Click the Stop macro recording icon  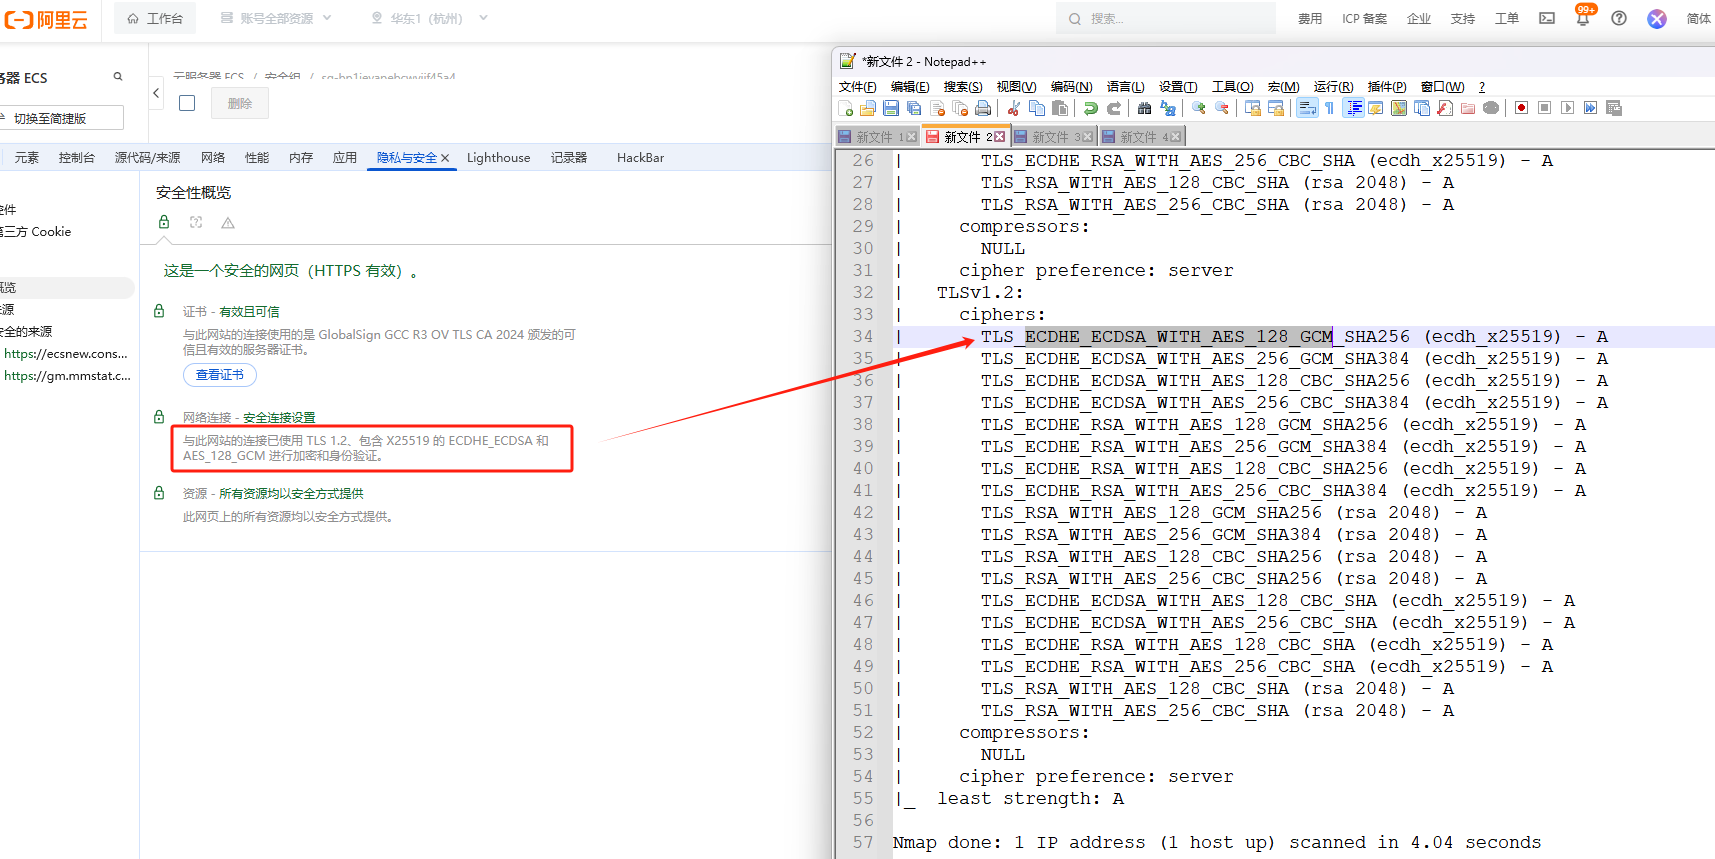[1544, 108]
